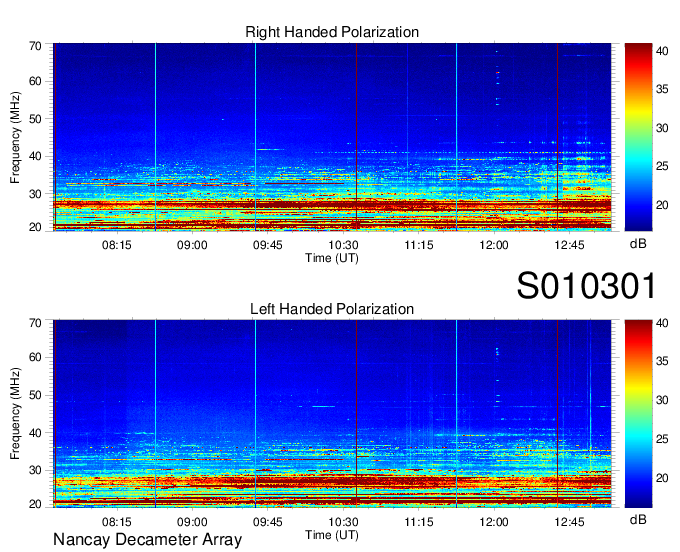
Task: Click the 70 MHz tick on Left Handed plot
Action: pyautogui.click(x=35, y=323)
